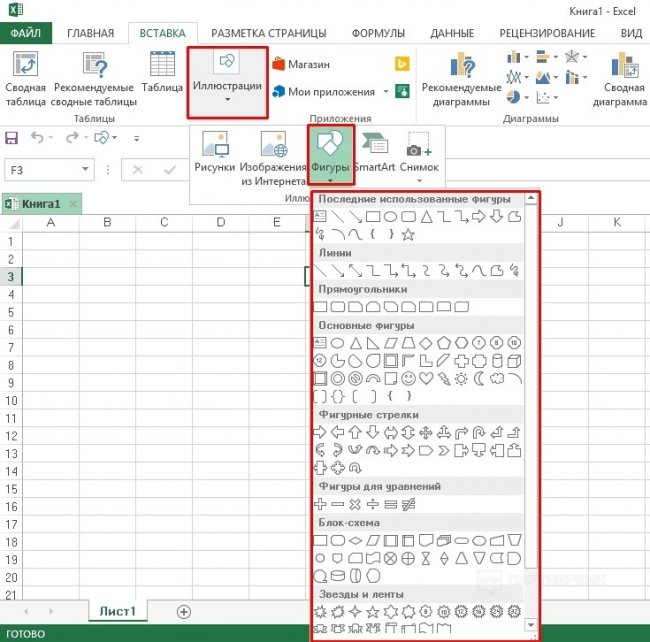Choose the lightning bolt shape

pos(444,379)
